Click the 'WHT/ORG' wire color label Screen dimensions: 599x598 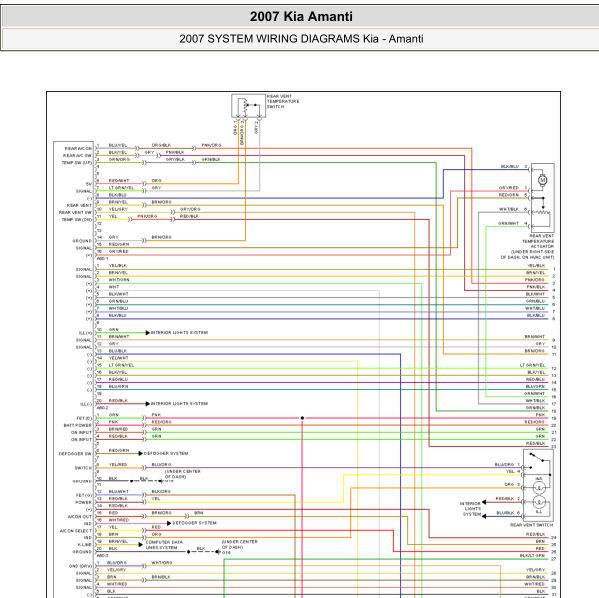[x=162, y=562]
